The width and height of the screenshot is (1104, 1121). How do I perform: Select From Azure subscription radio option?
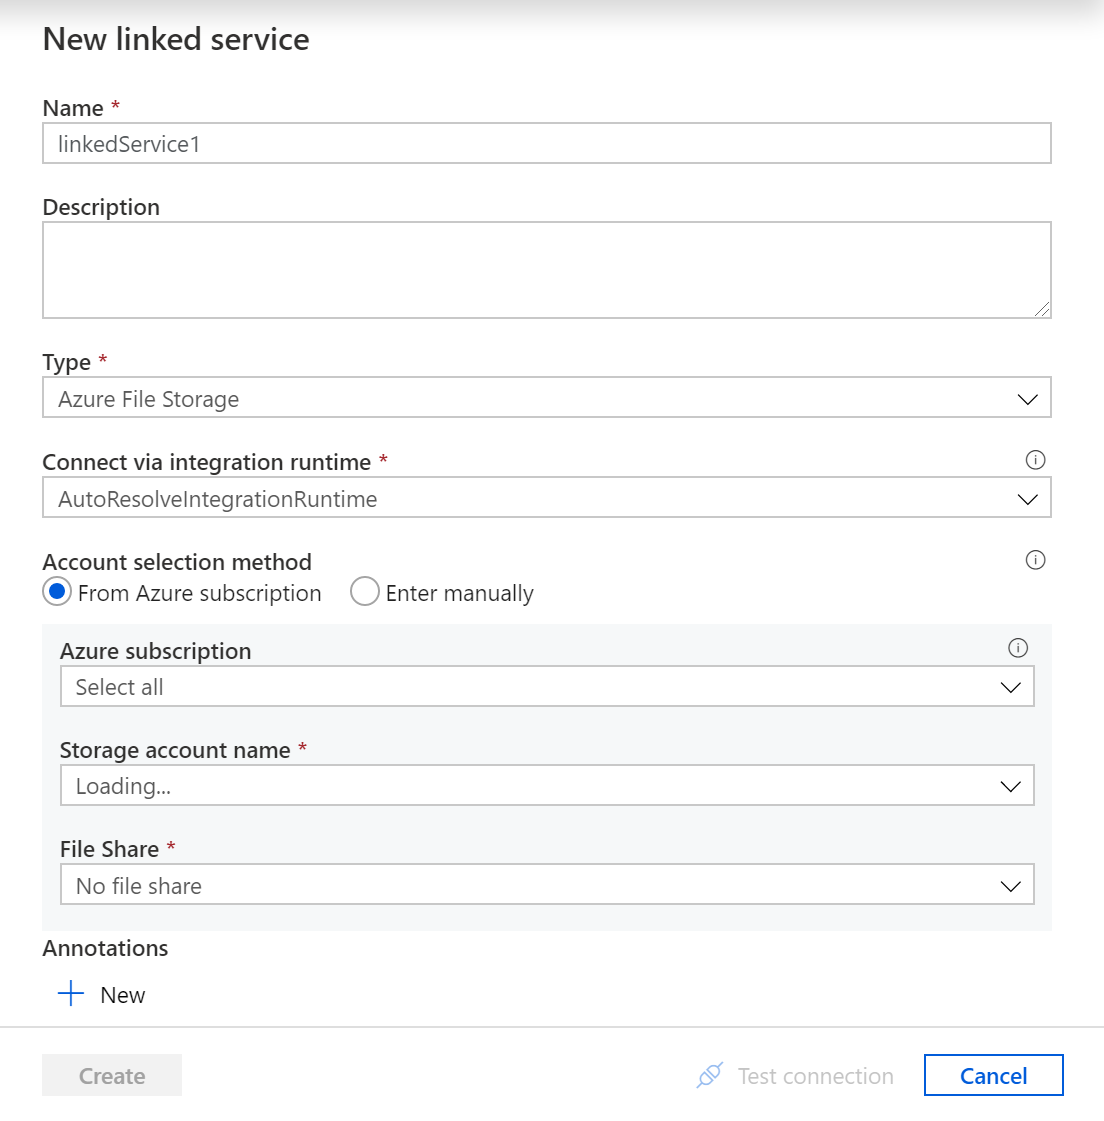(x=57, y=592)
